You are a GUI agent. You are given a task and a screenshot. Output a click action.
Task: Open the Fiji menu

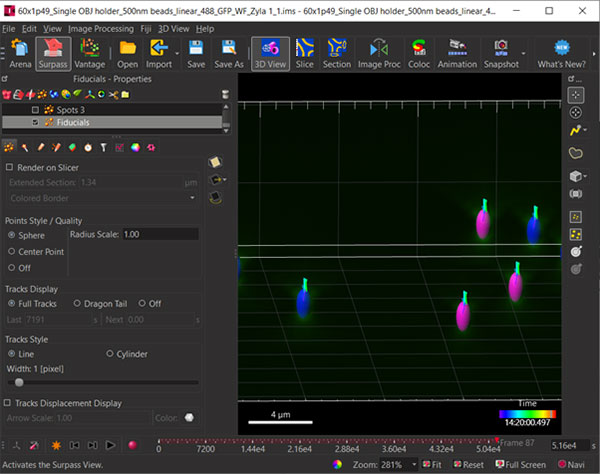[146, 29]
